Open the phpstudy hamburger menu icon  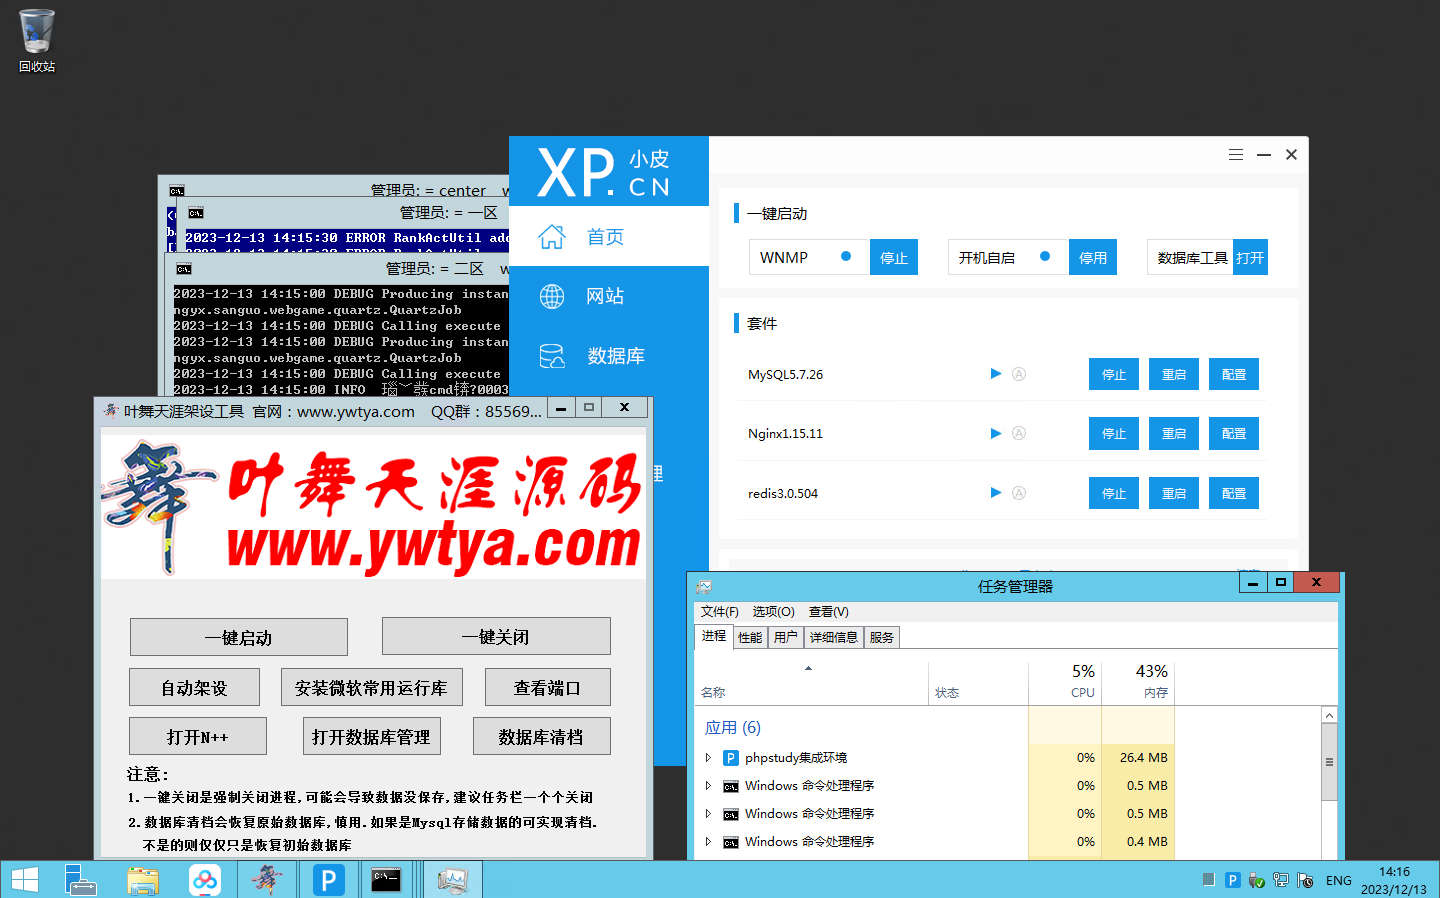click(1236, 155)
